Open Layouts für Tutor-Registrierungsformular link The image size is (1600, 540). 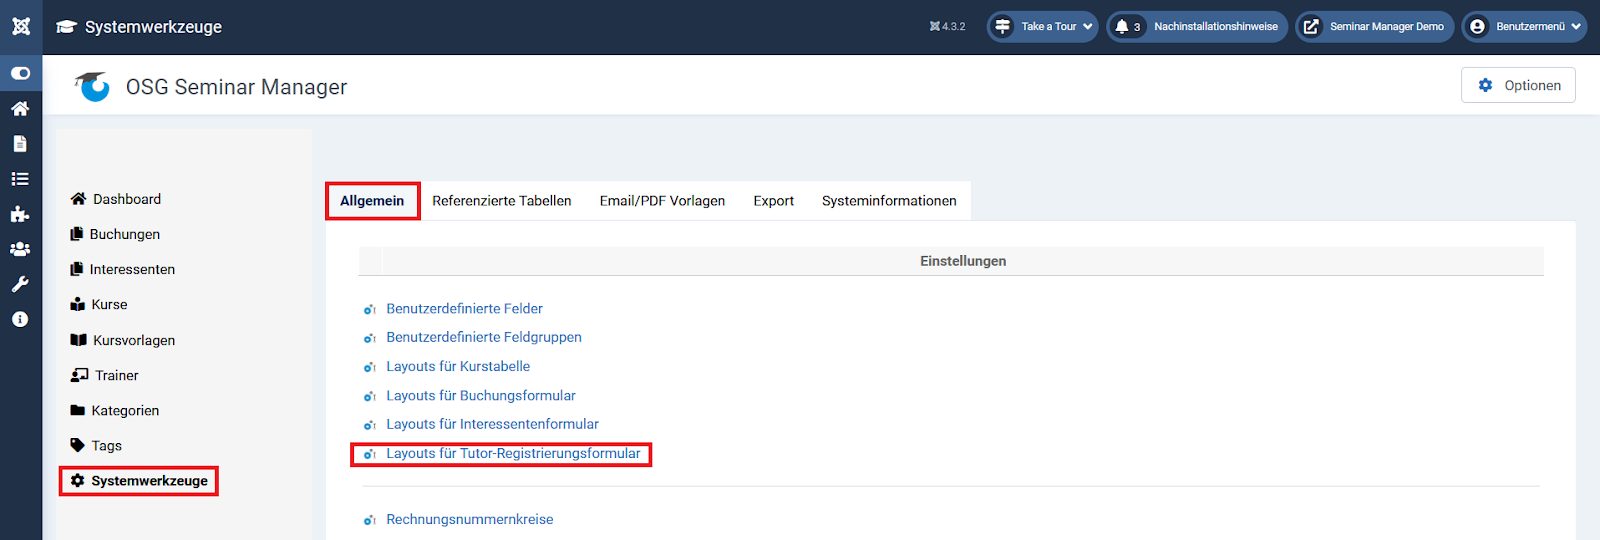click(x=513, y=453)
